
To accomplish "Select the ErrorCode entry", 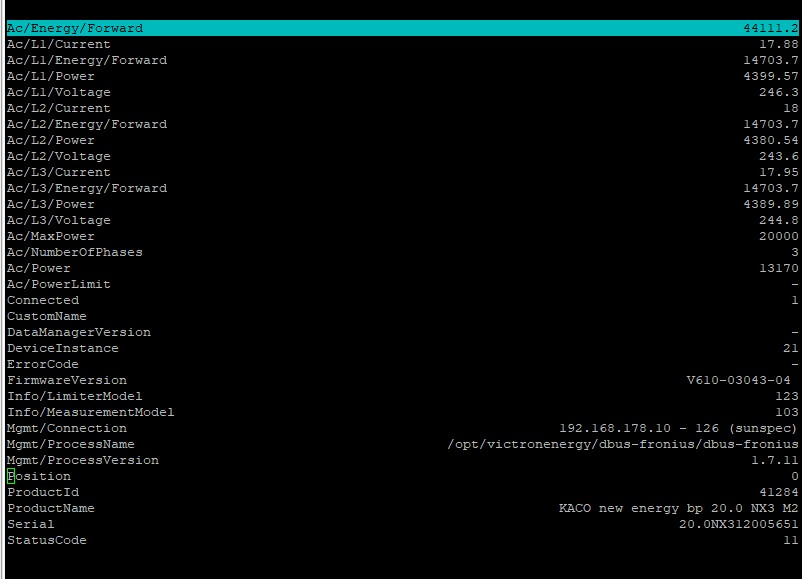I will (402, 364).
